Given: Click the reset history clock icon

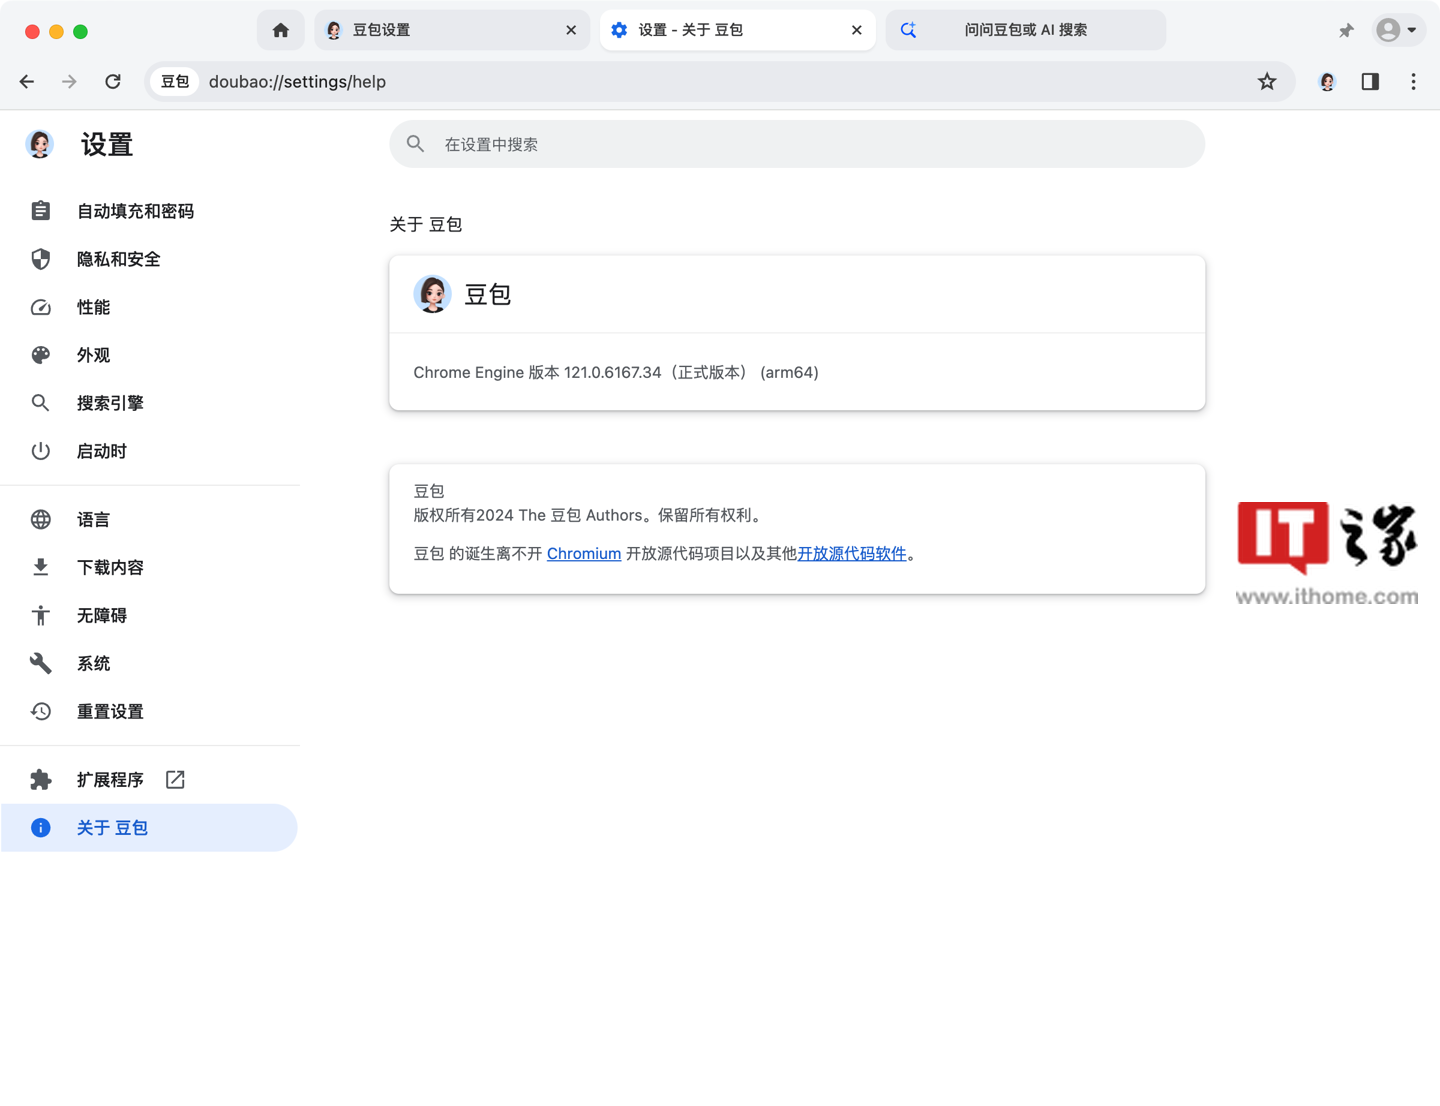Looking at the screenshot, I should [x=40, y=711].
